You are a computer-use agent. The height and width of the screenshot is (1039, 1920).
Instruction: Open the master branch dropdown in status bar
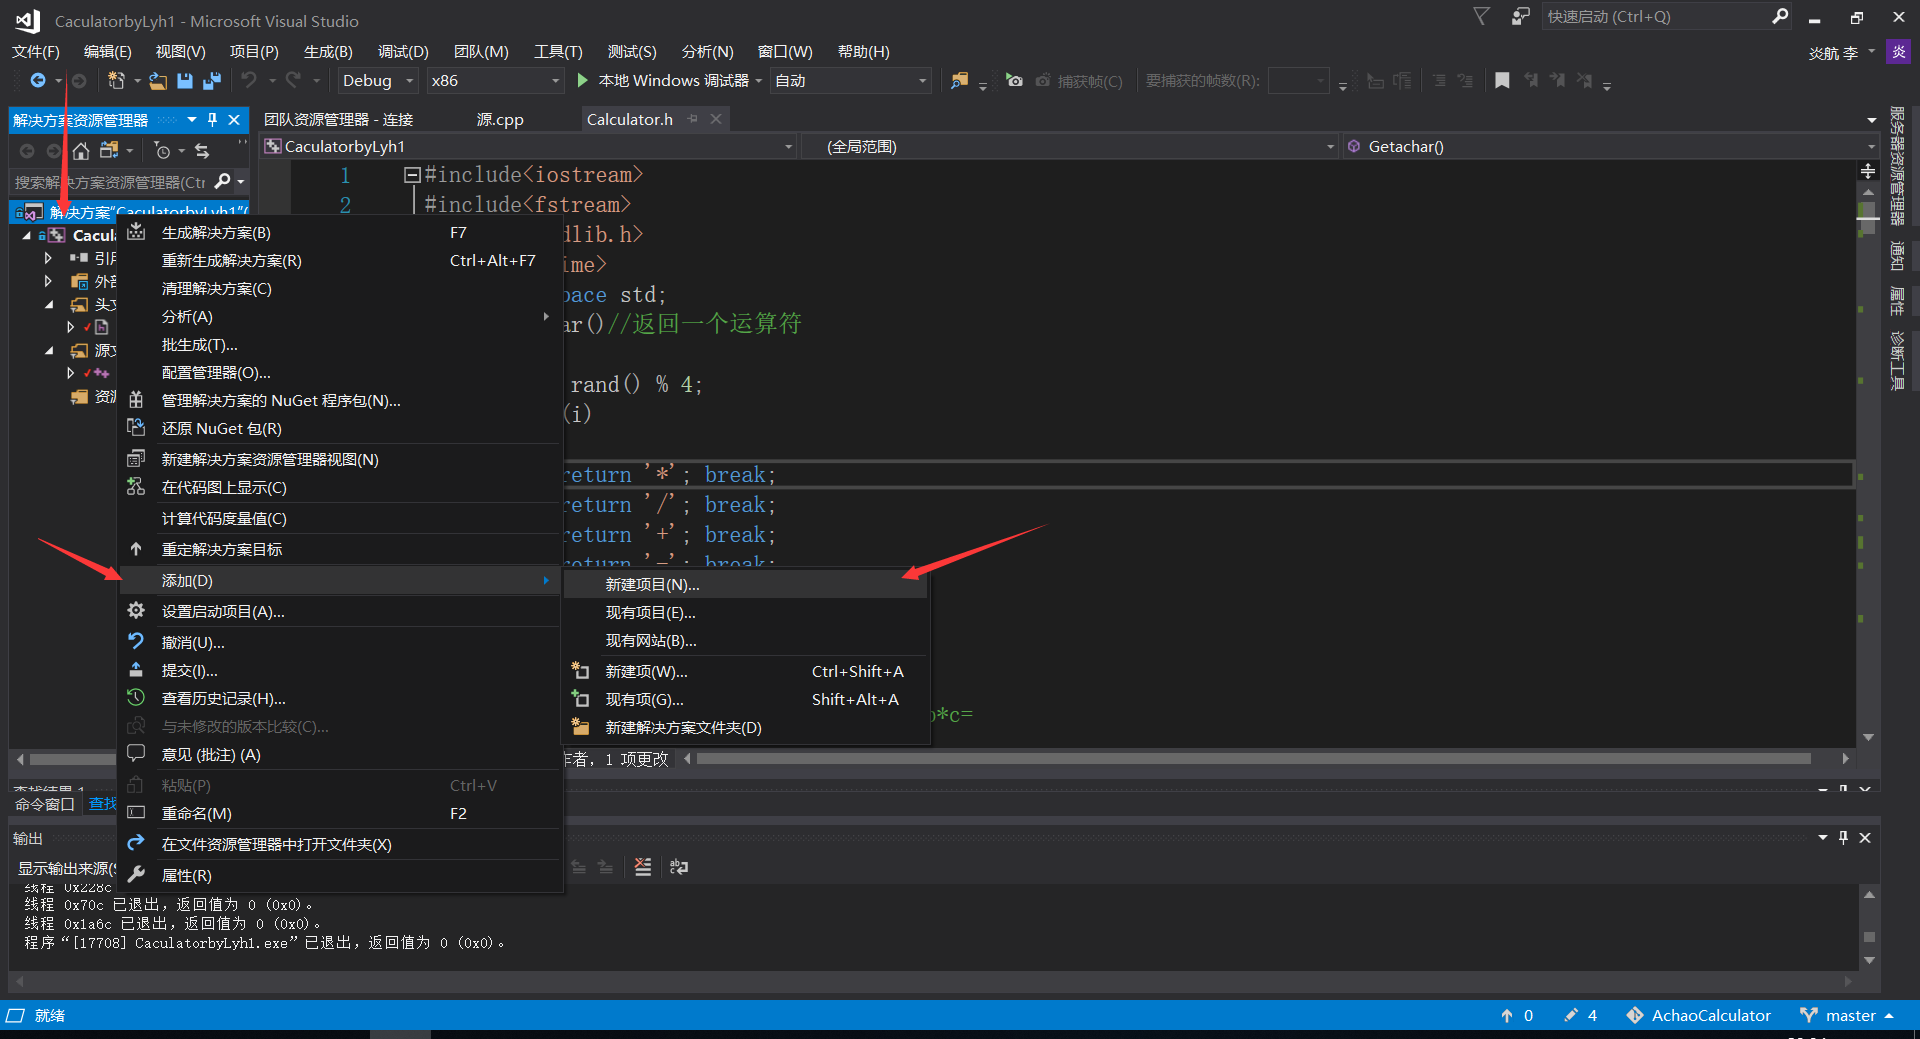coord(1848,1015)
